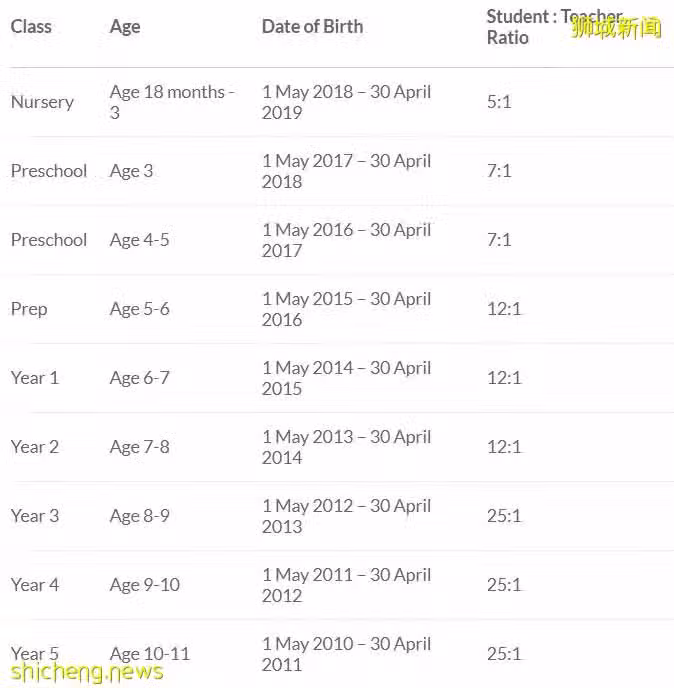
Task: Click the Preschool Age 3 cell
Action: pos(131,171)
